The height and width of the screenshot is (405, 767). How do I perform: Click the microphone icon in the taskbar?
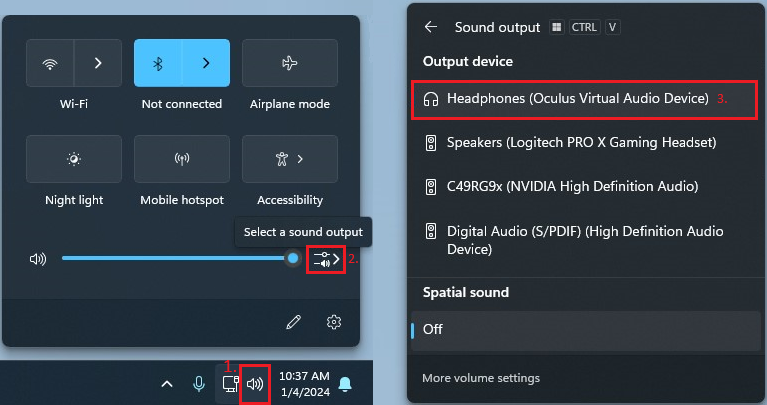tap(200, 383)
